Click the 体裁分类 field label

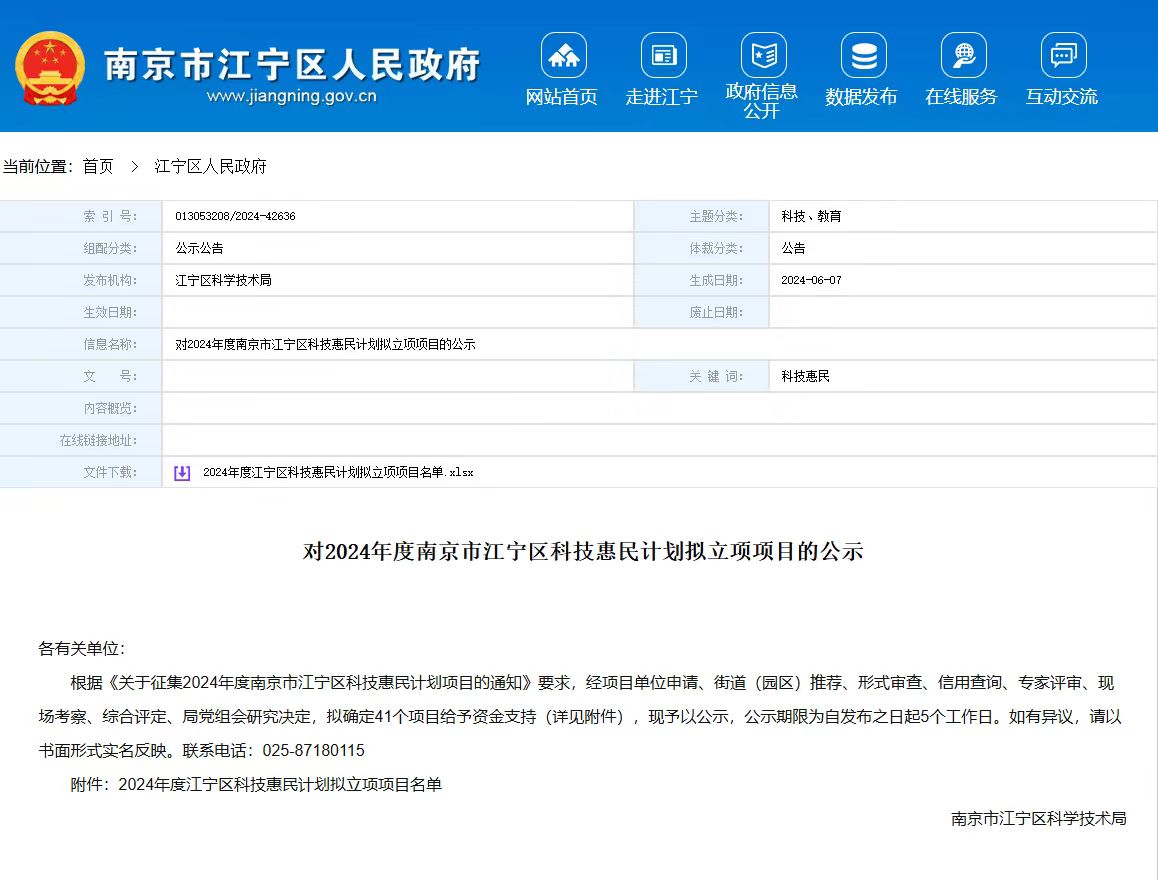point(716,248)
